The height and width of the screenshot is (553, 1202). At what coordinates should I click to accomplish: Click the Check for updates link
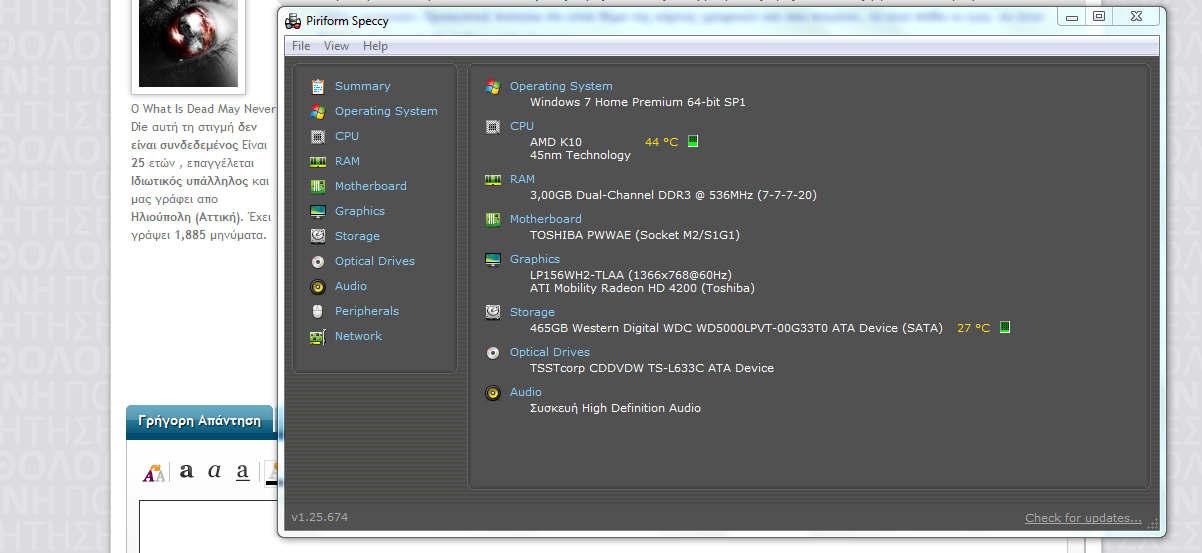click(1083, 518)
